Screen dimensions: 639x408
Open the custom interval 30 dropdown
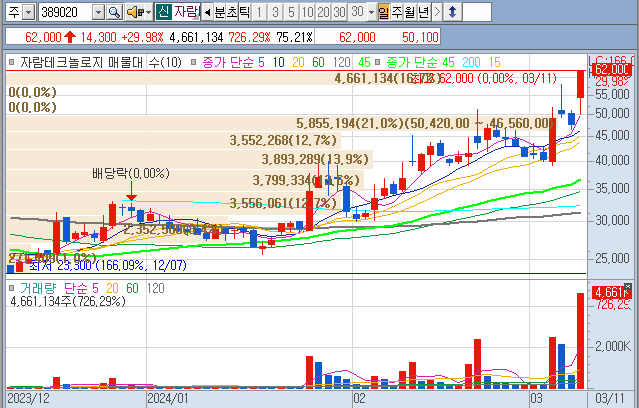pos(371,12)
